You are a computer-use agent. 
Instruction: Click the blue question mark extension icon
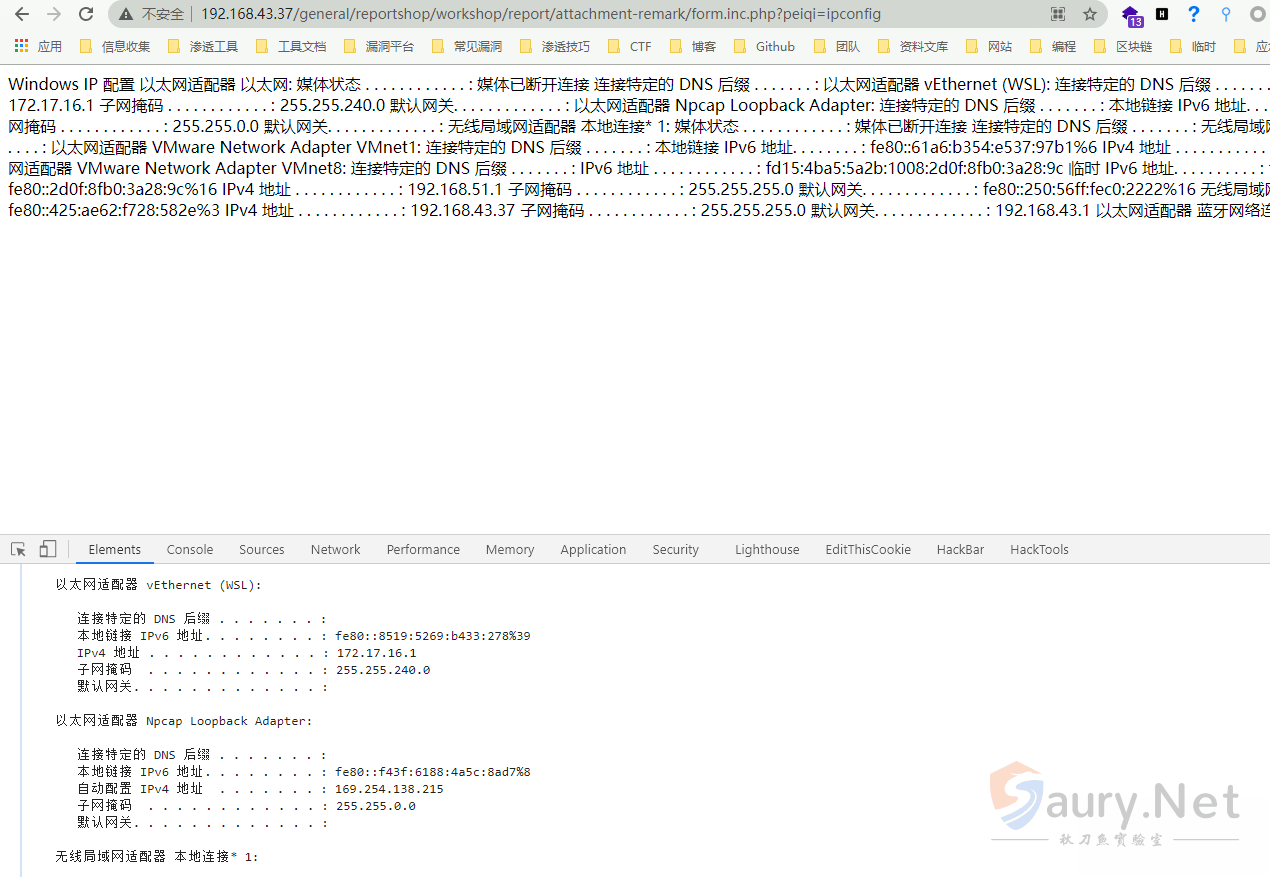click(1194, 14)
